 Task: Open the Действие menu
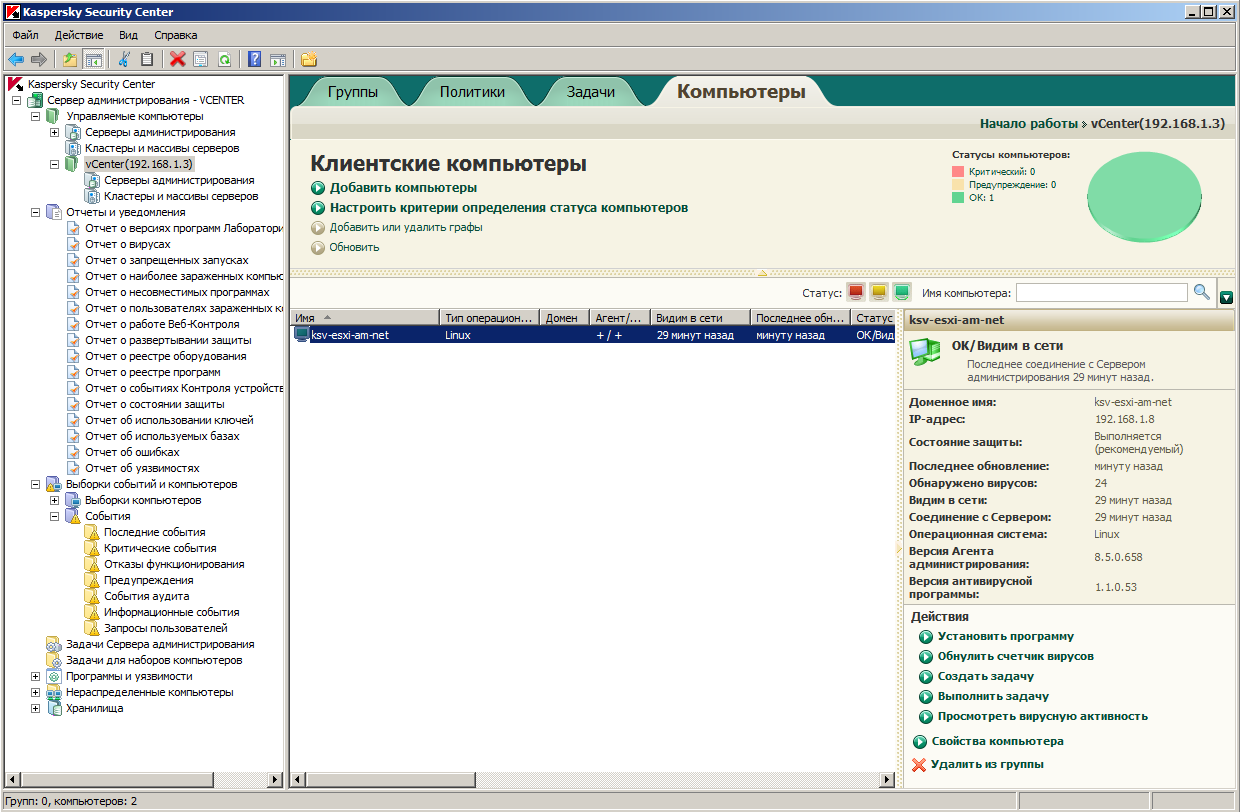click(79, 35)
